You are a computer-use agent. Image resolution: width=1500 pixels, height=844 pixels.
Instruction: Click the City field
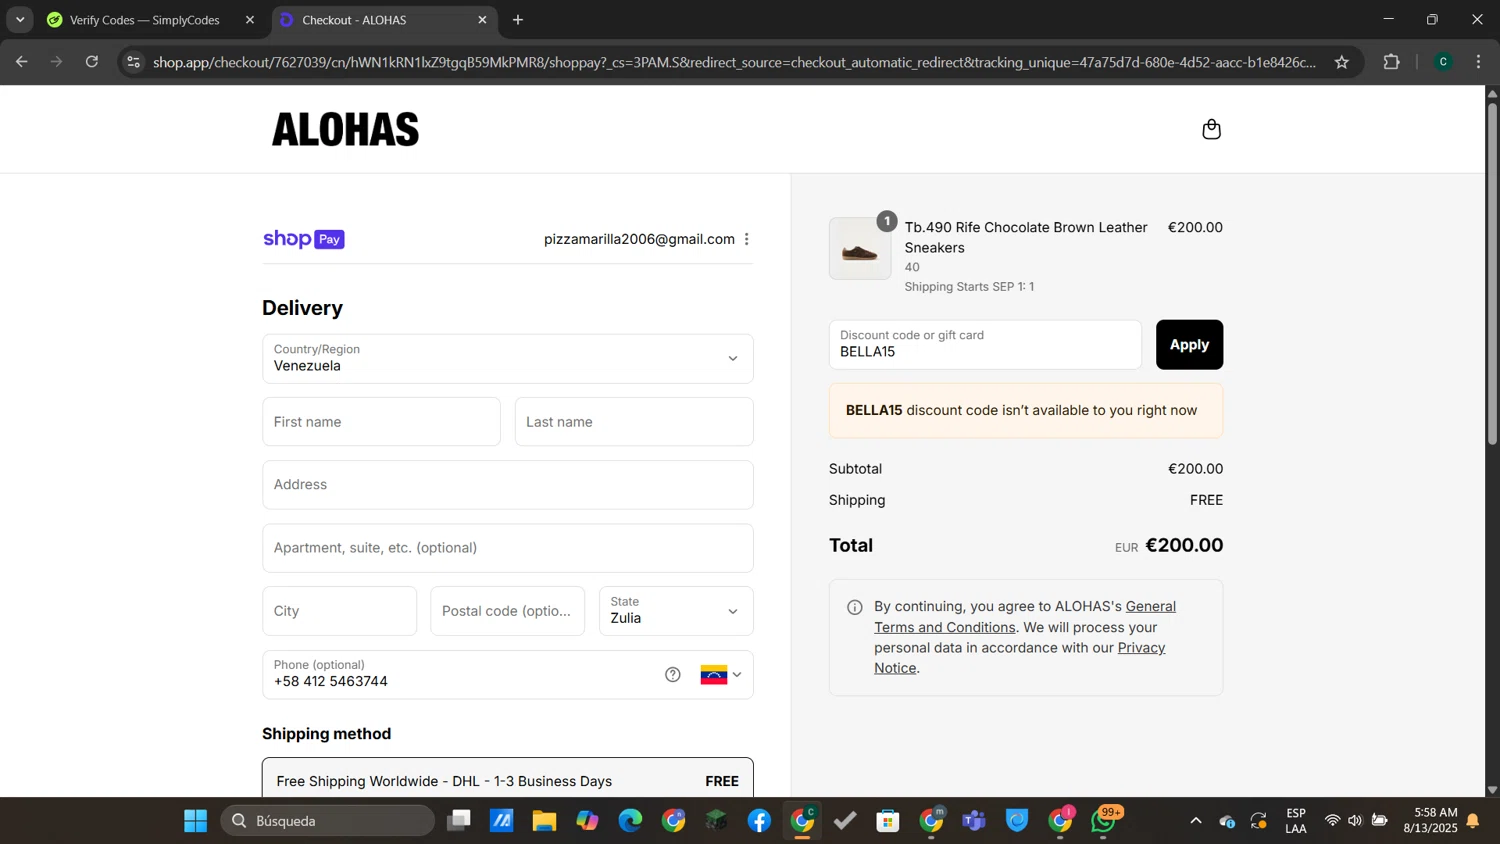click(x=339, y=611)
